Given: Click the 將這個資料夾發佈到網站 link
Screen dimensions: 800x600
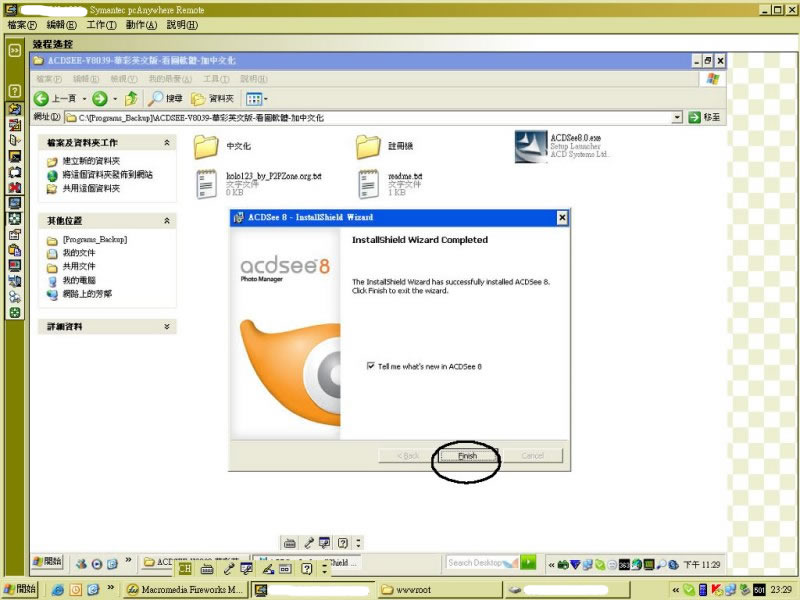Looking at the screenshot, I should 107,175.
